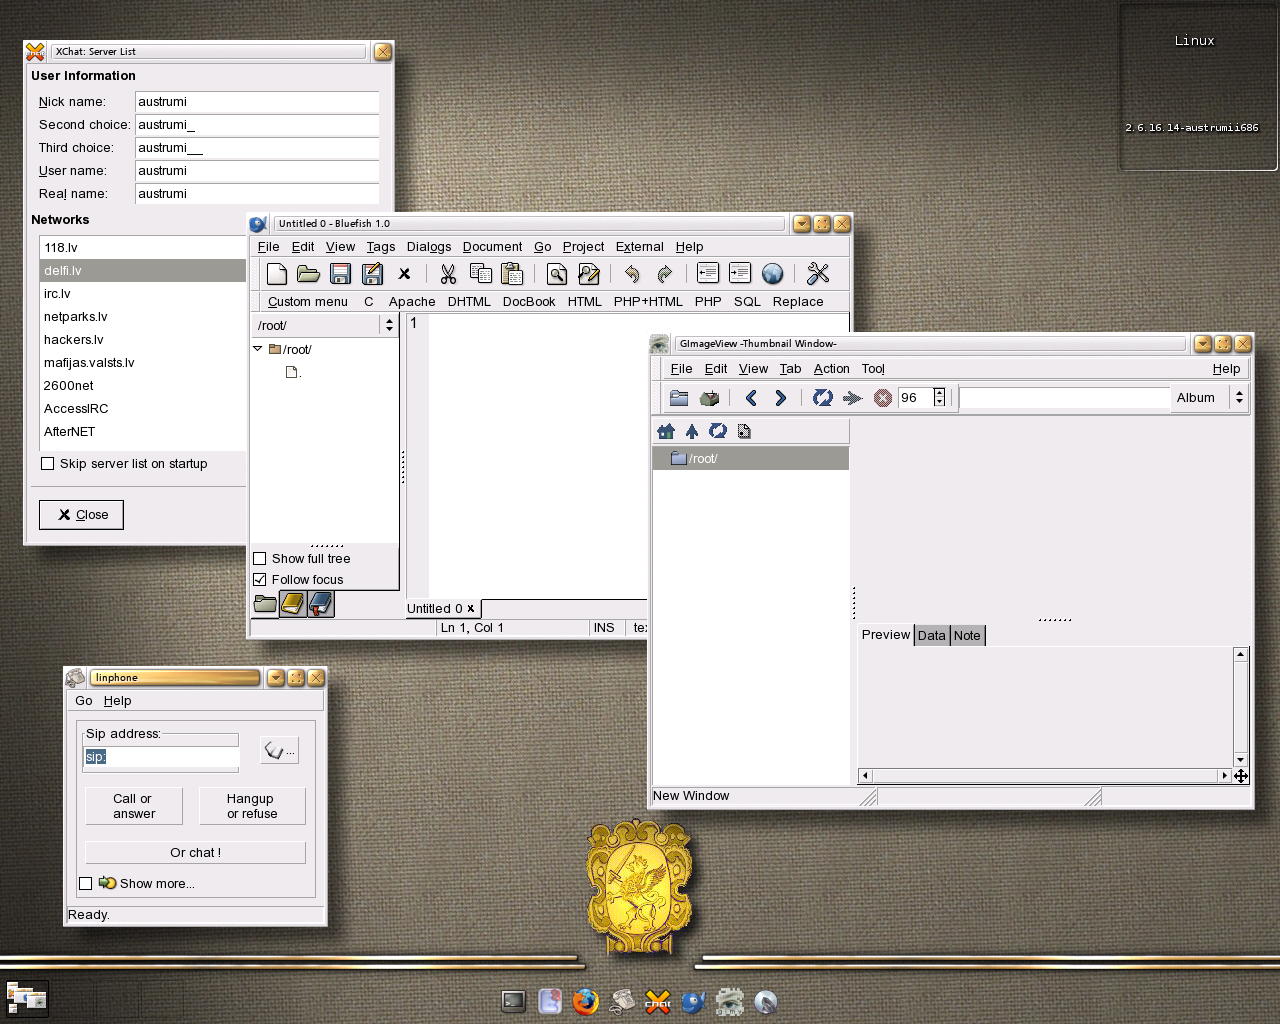The height and width of the screenshot is (1024, 1280).
Task: Click the Home icon in GImageView directory panel
Action: (x=666, y=431)
